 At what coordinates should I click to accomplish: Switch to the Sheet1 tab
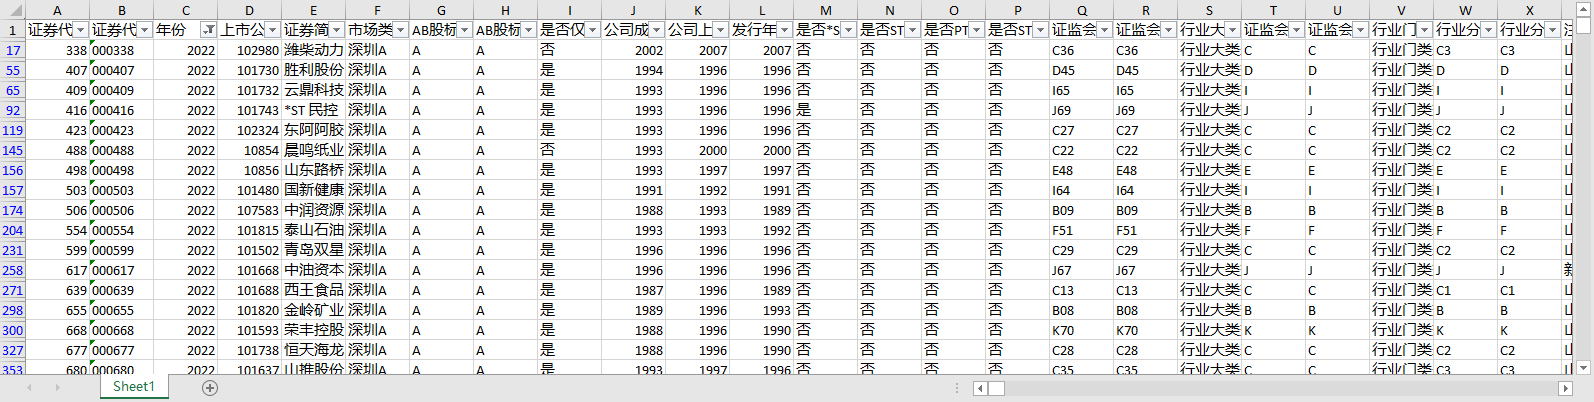click(x=134, y=387)
